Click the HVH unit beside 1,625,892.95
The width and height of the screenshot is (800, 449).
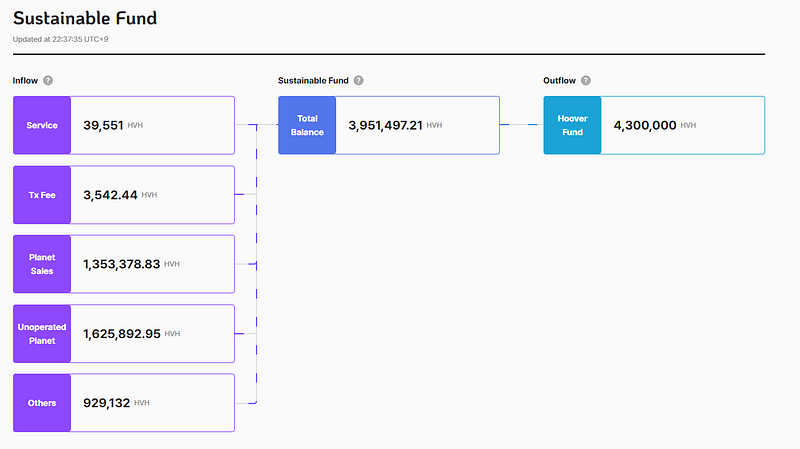(x=172, y=334)
